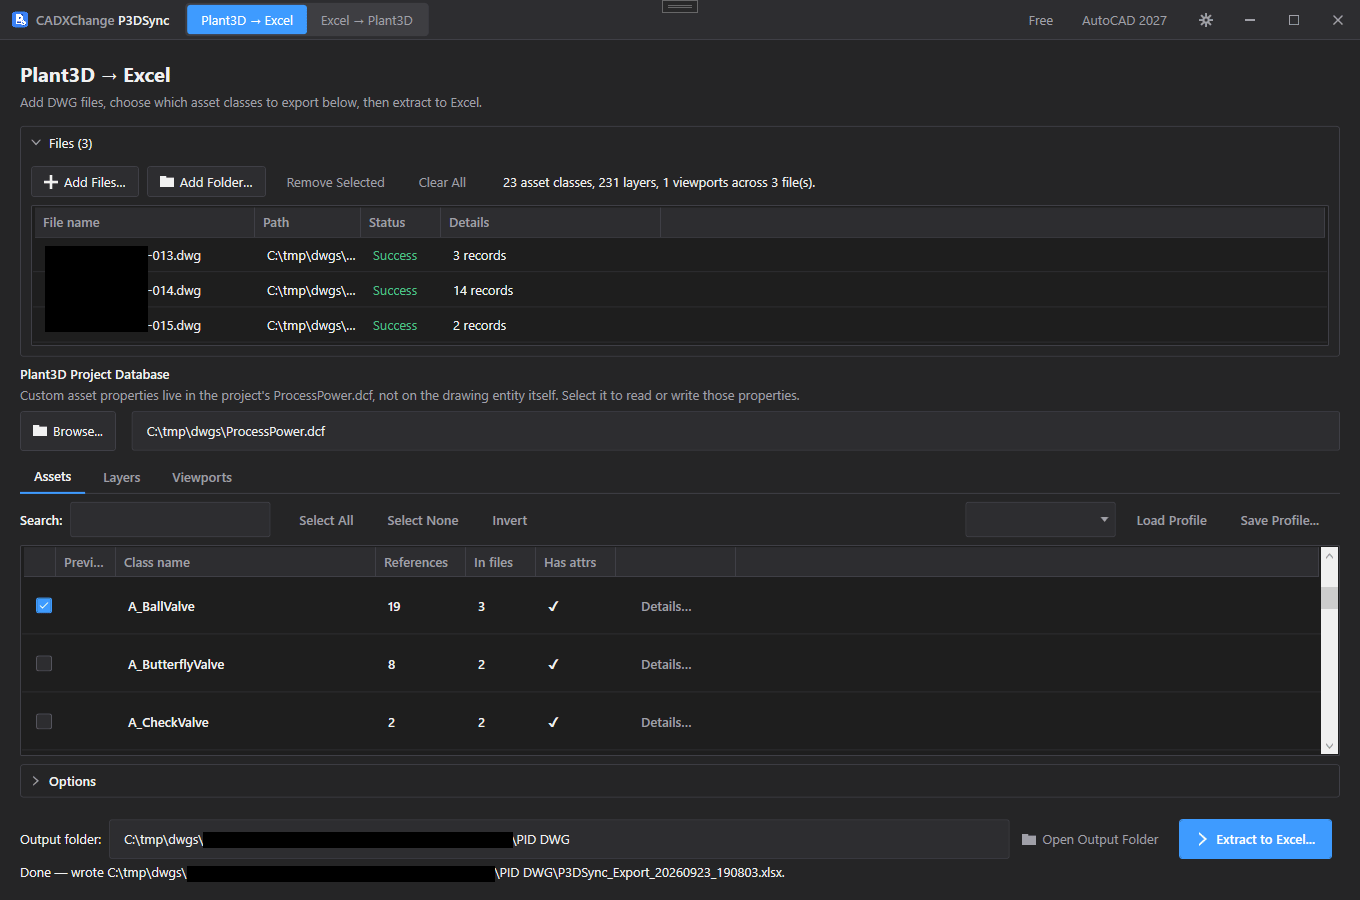Click the folder icon on Browse button
Screen dimensions: 1360x900
40,431
